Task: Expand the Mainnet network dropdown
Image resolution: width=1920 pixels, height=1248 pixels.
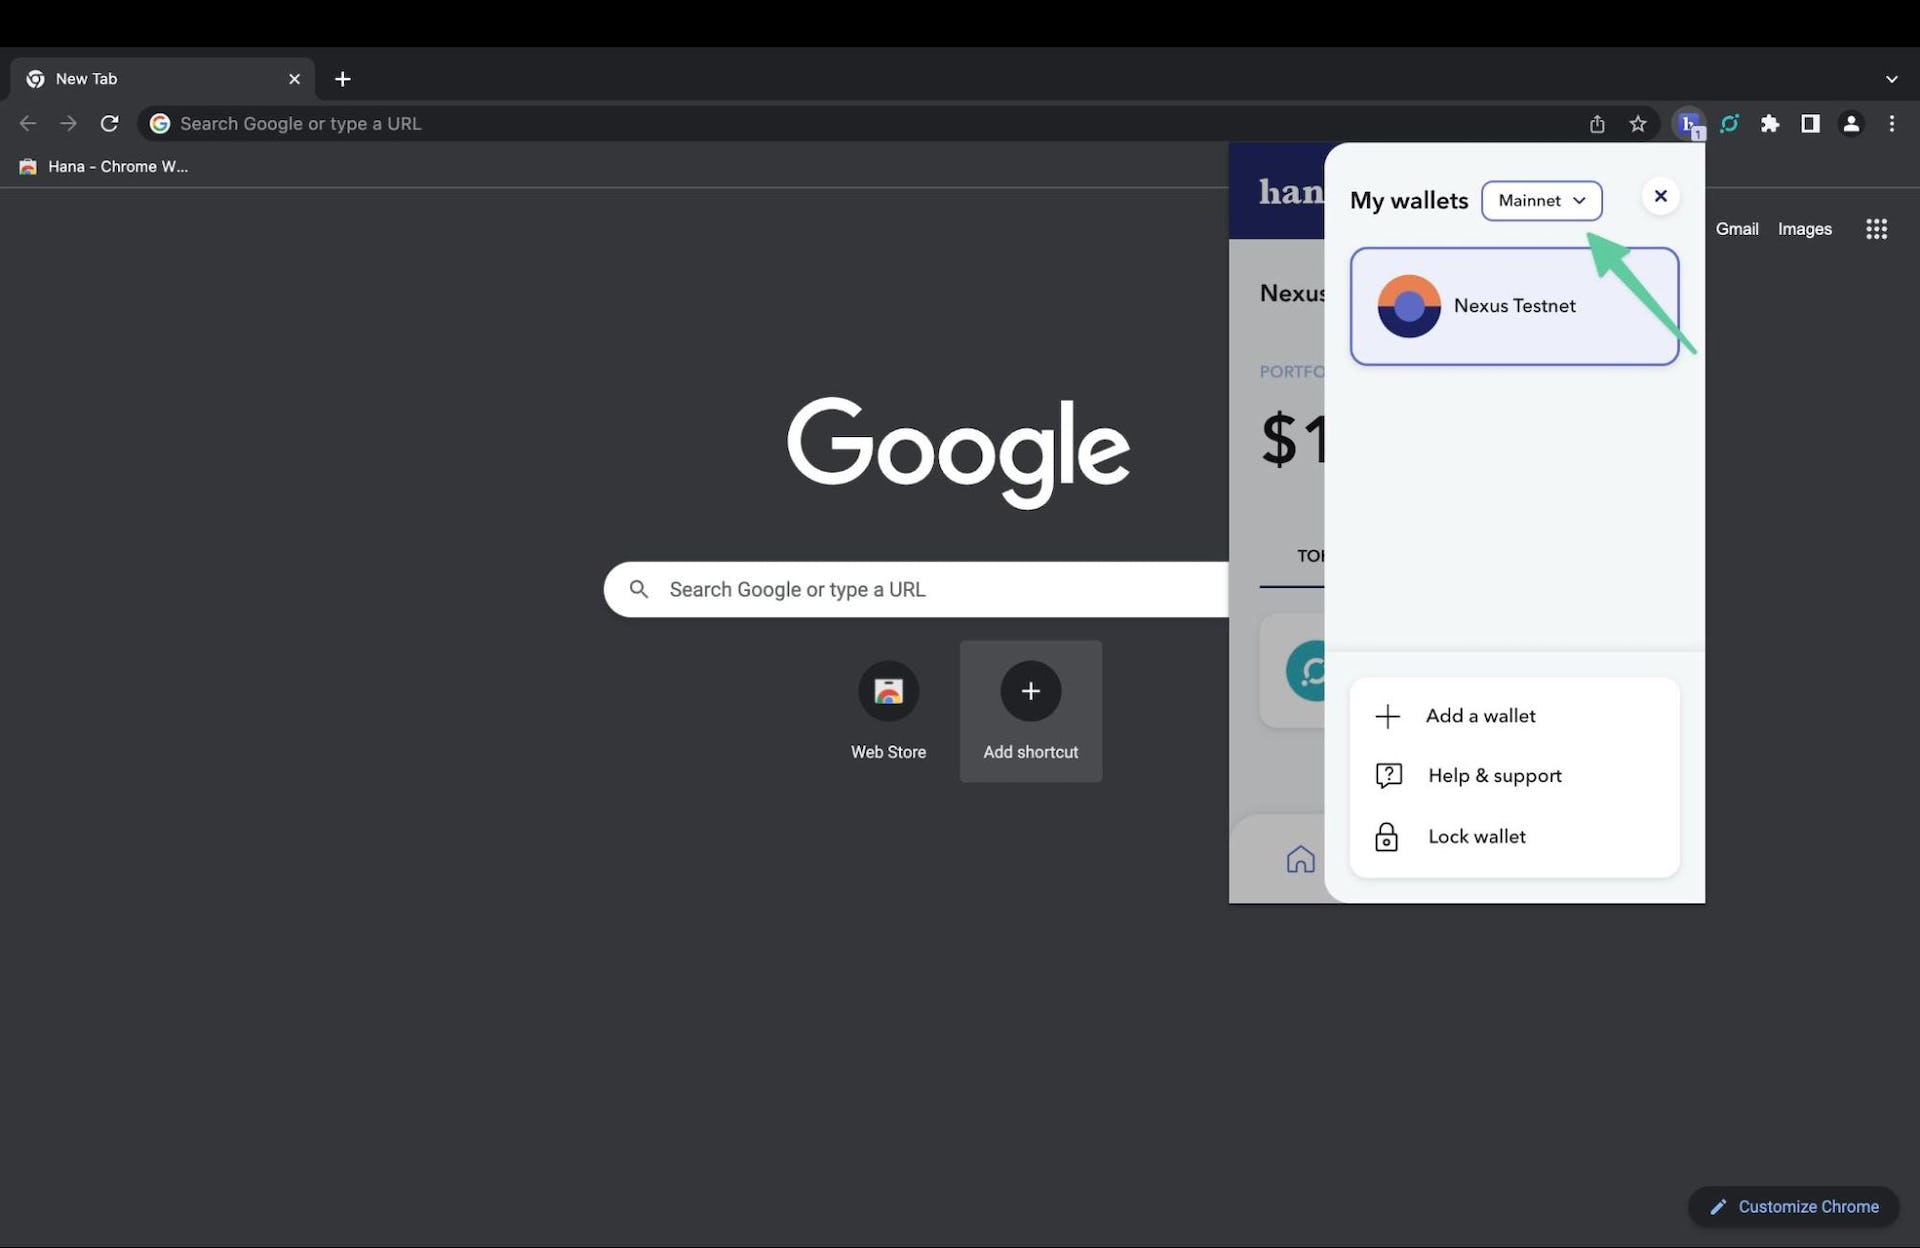Action: [x=1541, y=199]
